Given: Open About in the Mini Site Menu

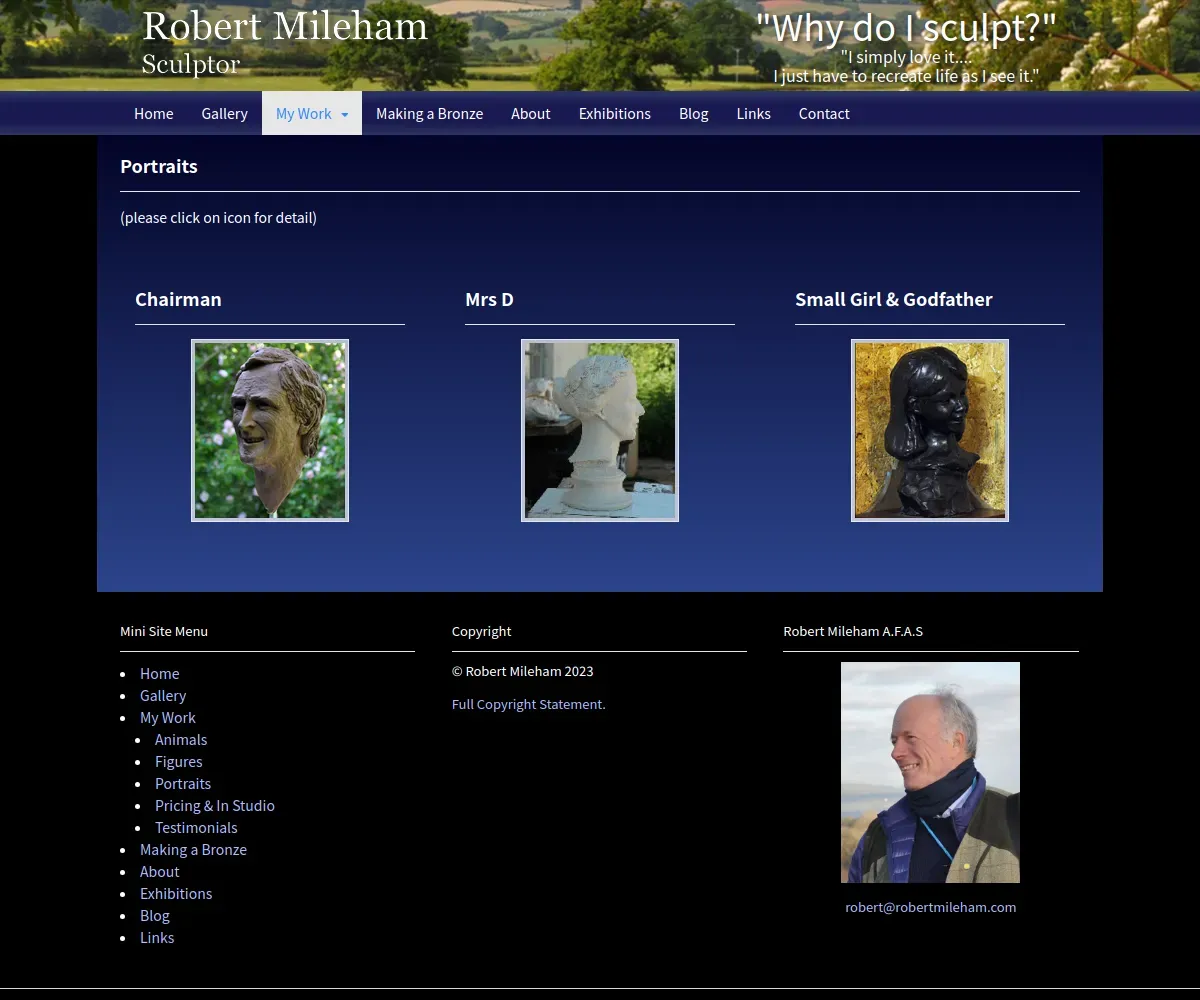Looking at the screenshot, I should tap(160, 871).
